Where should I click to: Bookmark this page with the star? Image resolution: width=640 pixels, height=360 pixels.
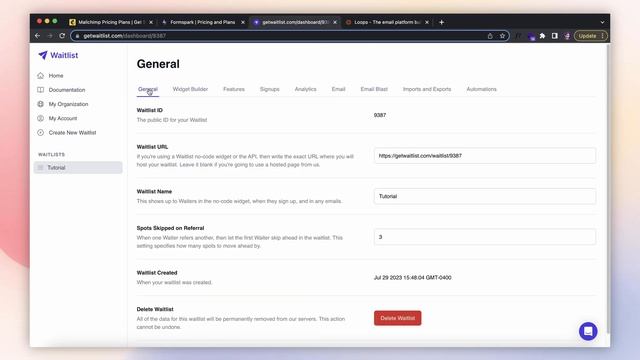(x=502, y=36)
